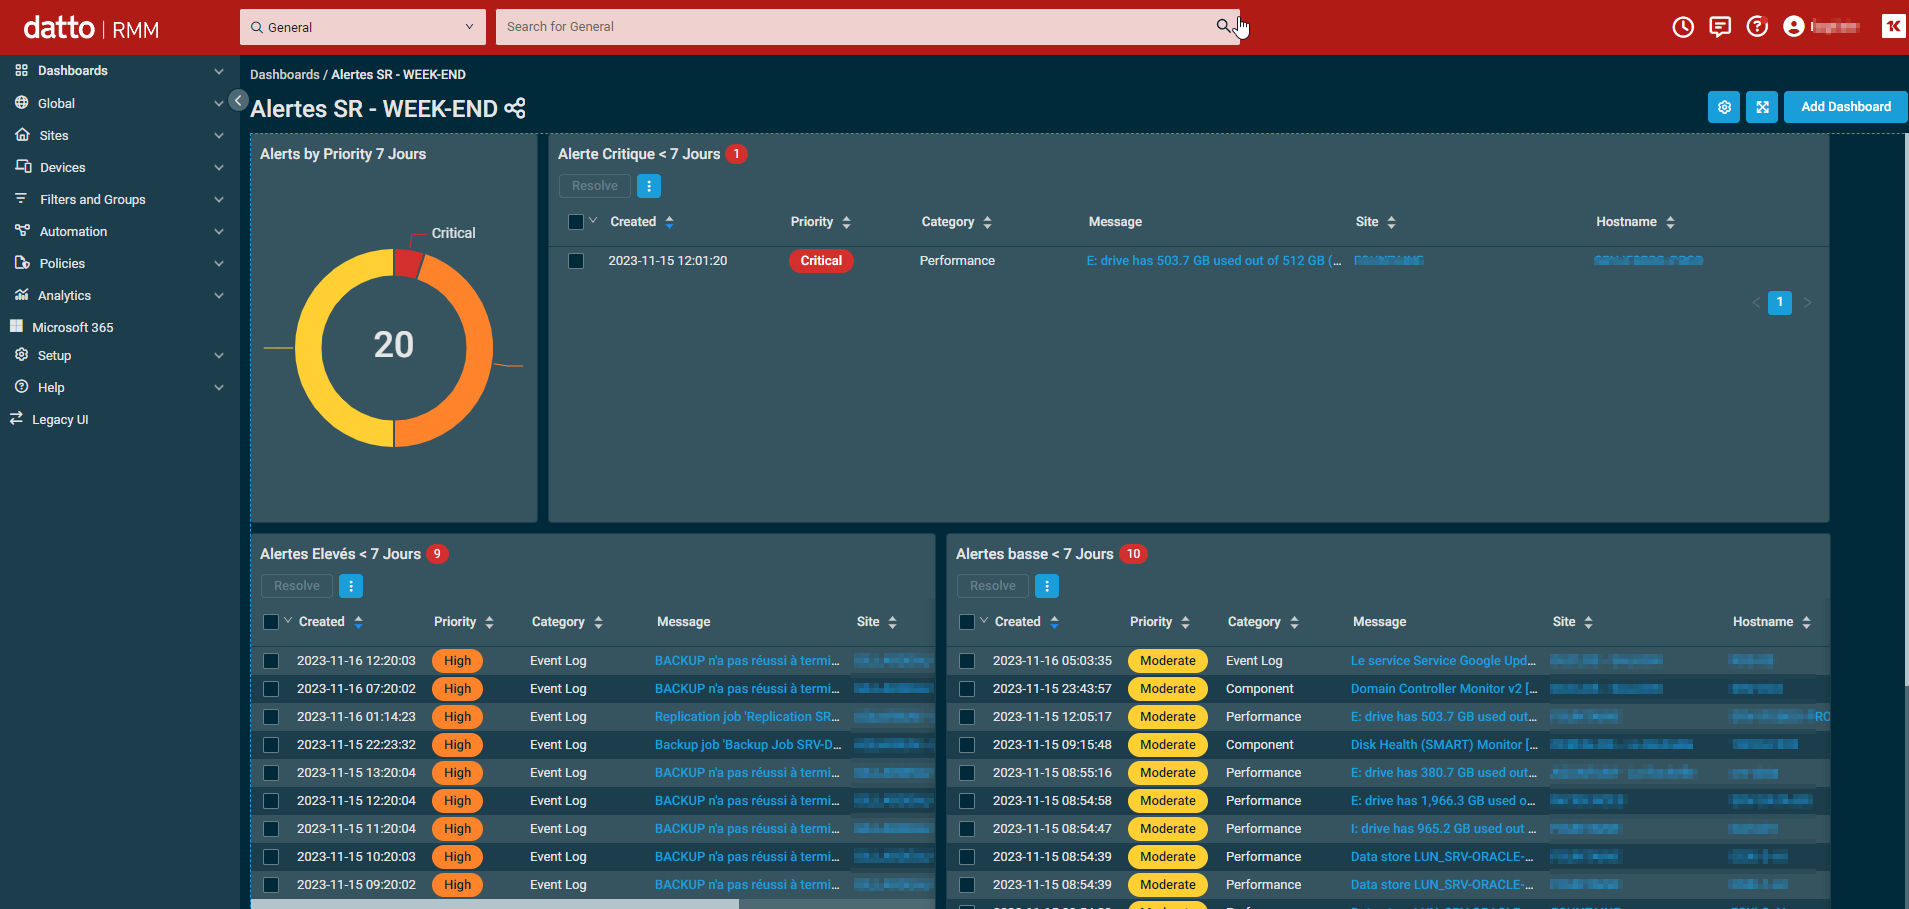
Task: Click the share icon beside dashboard title
Action: [515, 108]
